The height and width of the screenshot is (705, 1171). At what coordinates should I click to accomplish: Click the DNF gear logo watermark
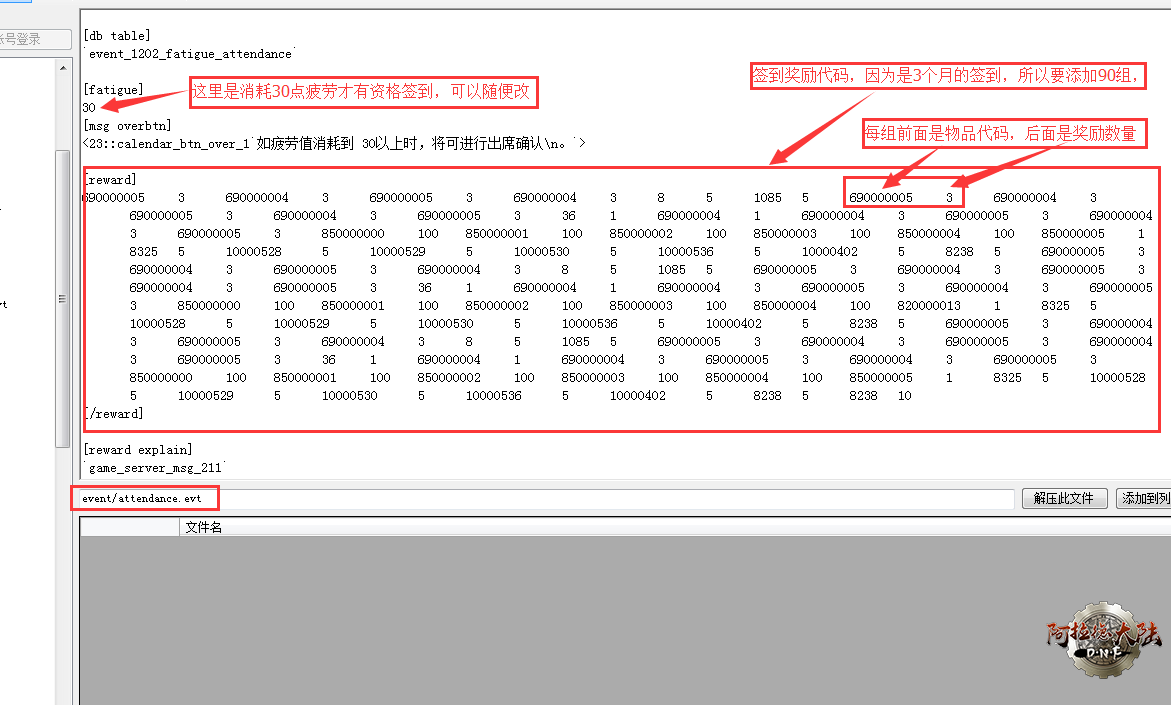pyautogui.click(x=1103, y=638)
